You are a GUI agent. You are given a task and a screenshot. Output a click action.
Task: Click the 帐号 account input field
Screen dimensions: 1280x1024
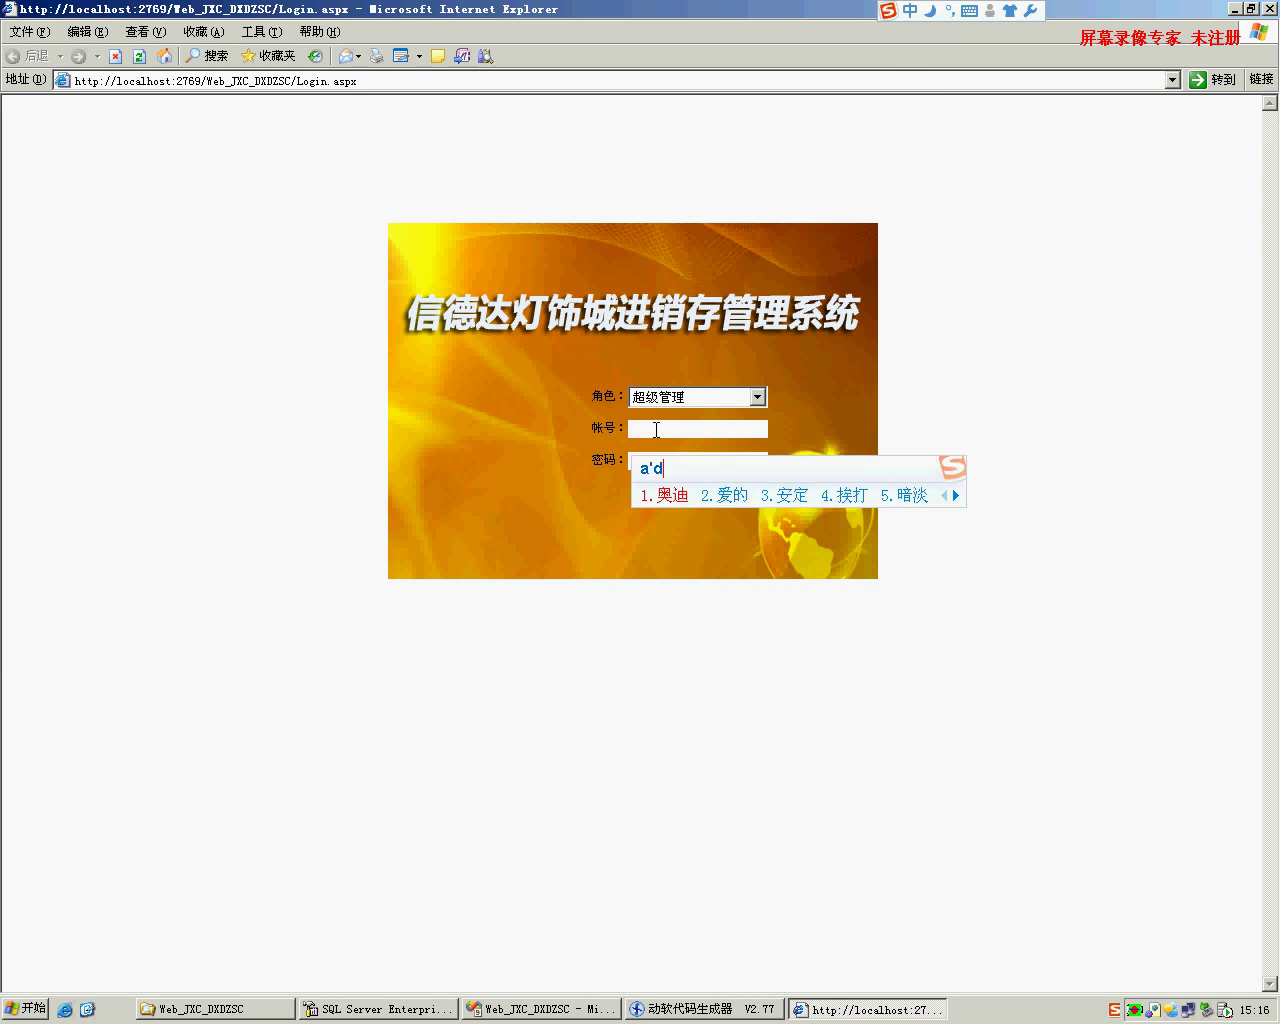[x=697, y=429]
